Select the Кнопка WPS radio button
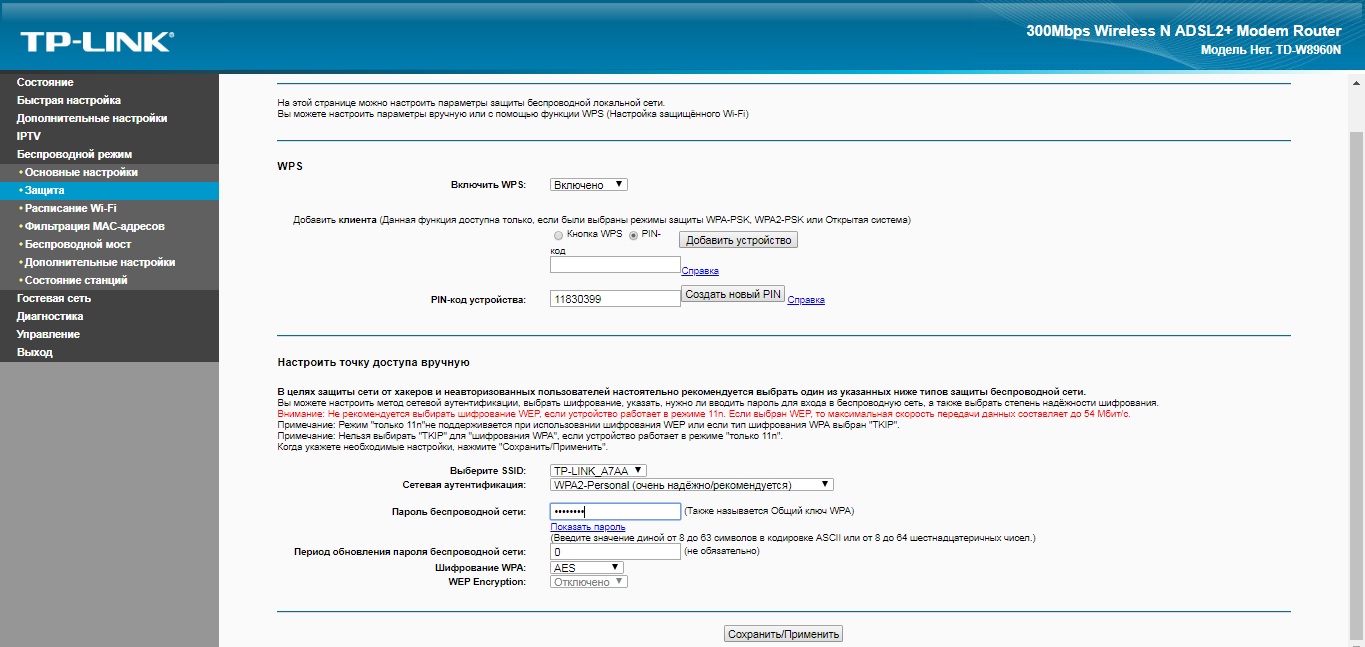This screenshot has width=1365, height=647. (x=557, y=234)
